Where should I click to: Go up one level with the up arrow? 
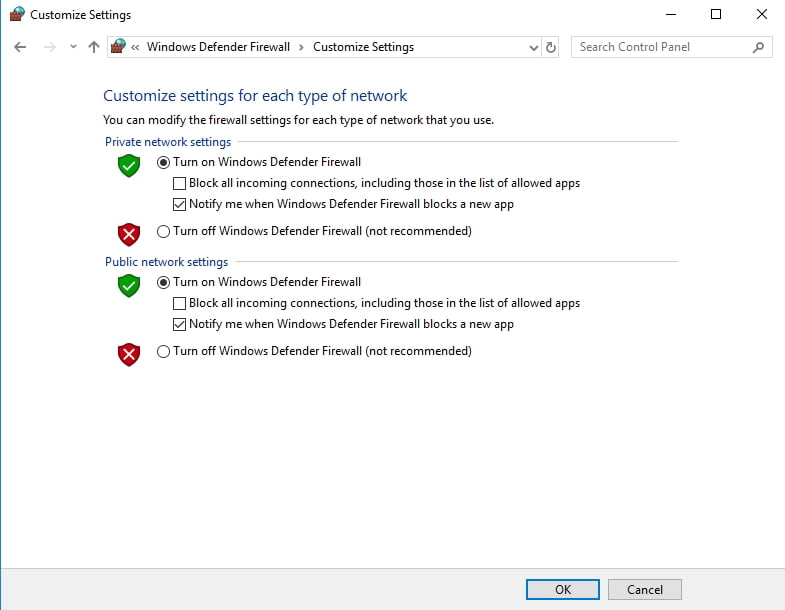(94, 47)
